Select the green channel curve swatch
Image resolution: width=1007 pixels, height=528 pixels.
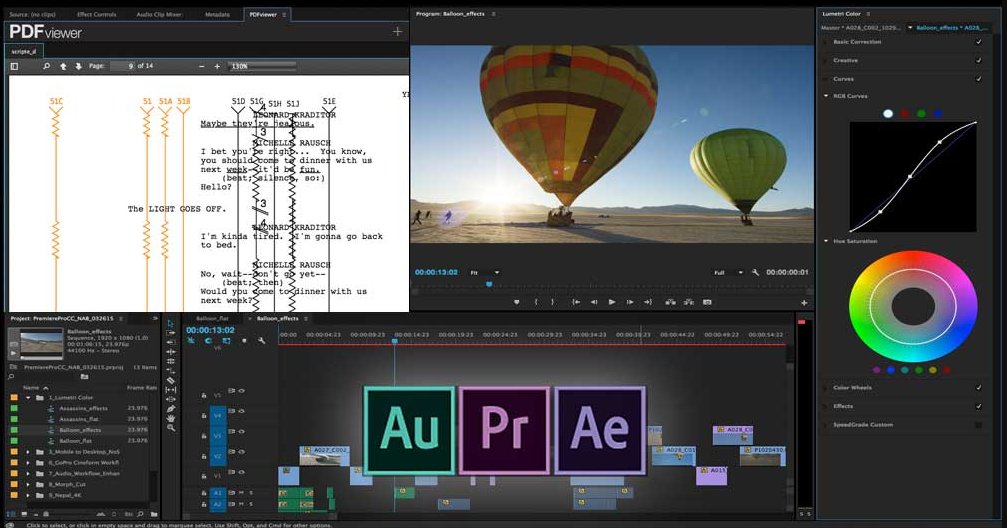(x=921, y=114)
